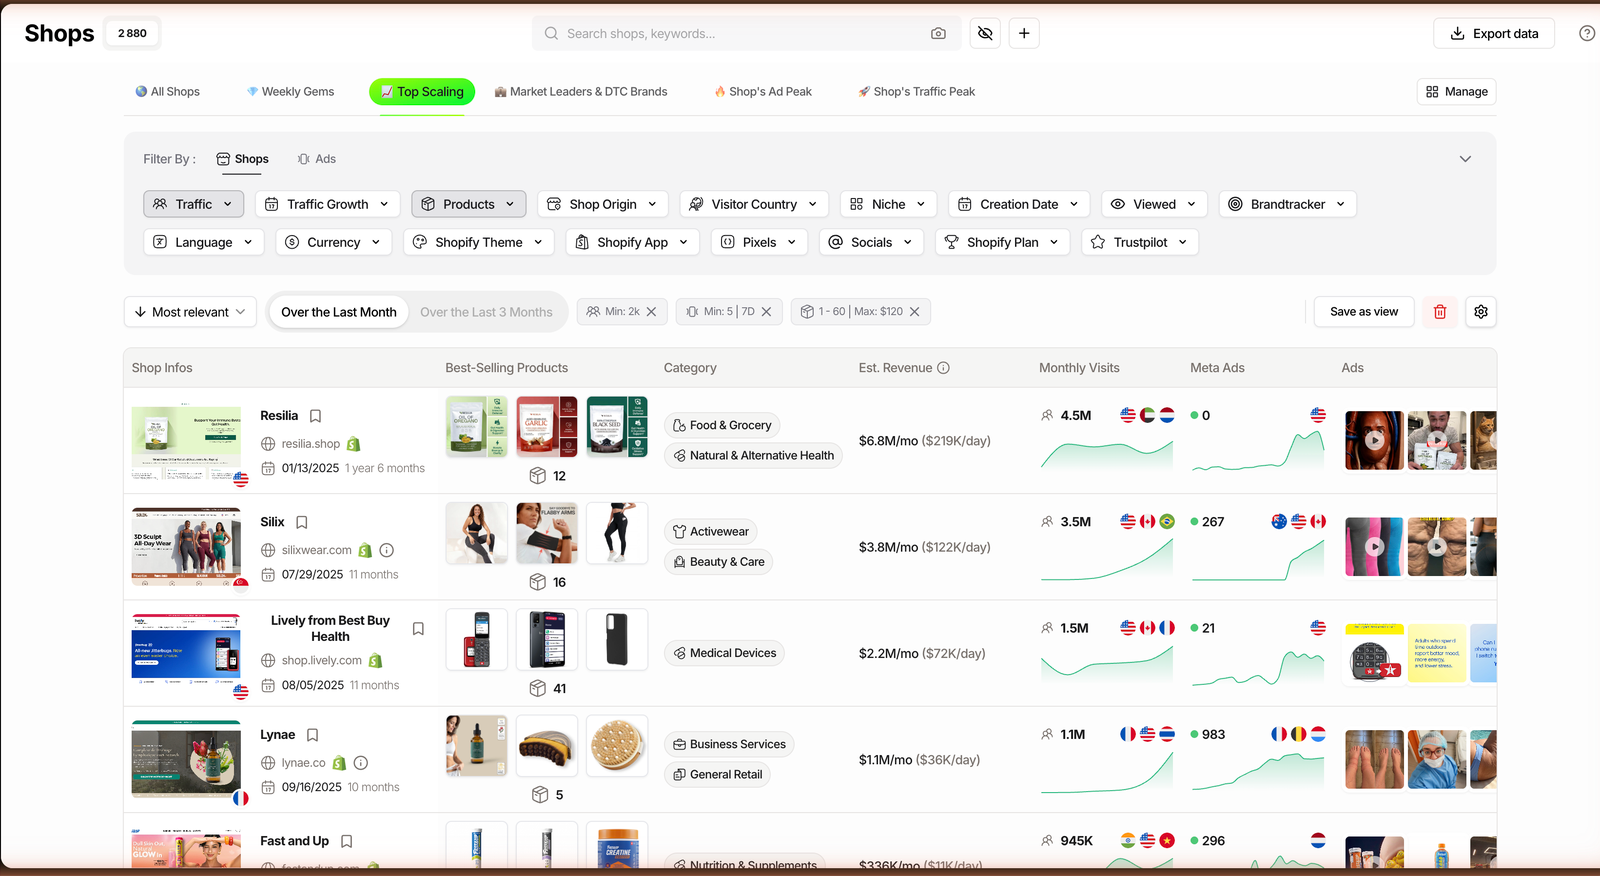The width and height of the screenshot is (1600, 876).
Task: Remove the Min: 5 | 7D ads filter
Action: coord(766,312)
